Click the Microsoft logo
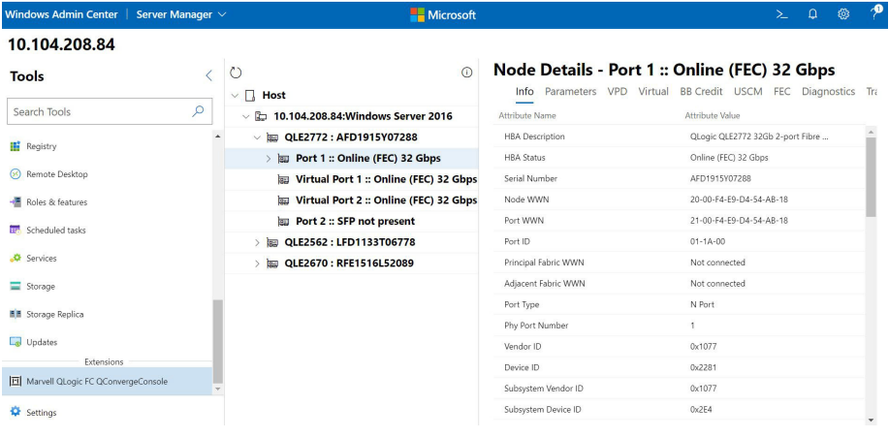 tap(443, 15)
